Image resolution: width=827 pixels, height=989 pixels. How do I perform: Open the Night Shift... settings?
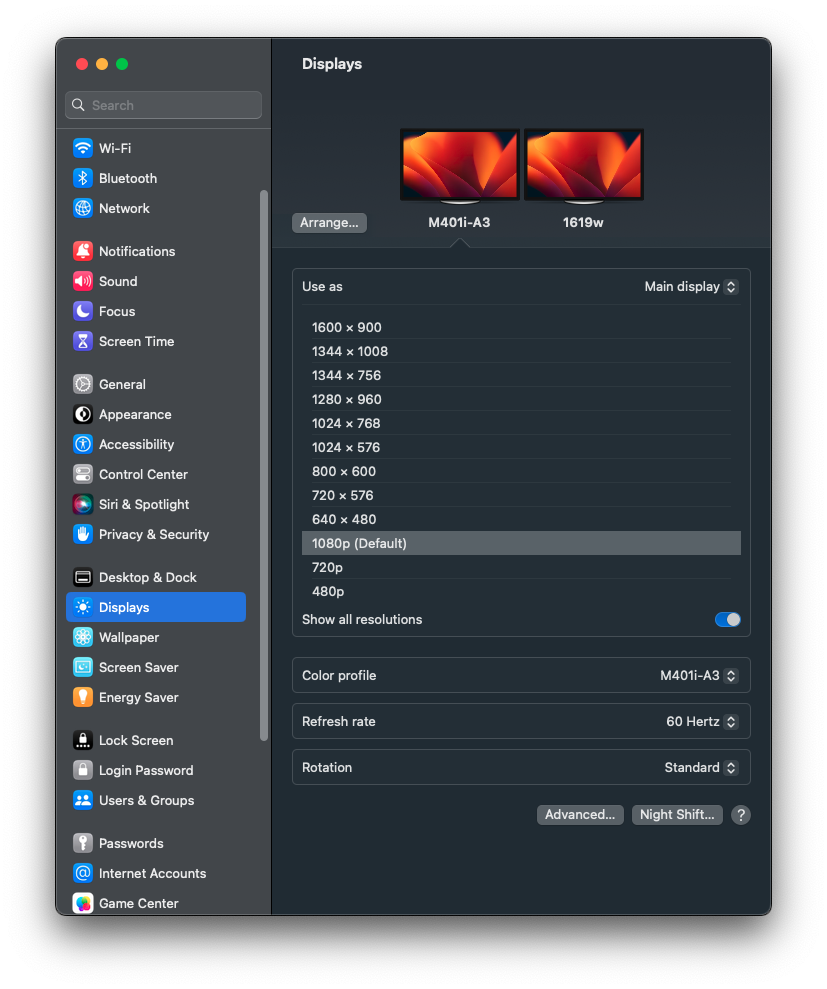[x=677, y=815]
